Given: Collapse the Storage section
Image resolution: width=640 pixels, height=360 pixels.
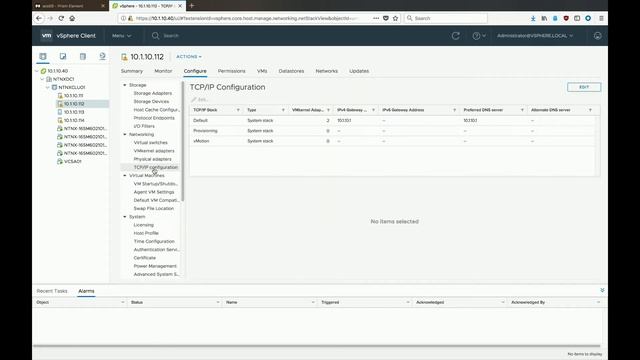Looking at the screenshot, I should point(125,85).
